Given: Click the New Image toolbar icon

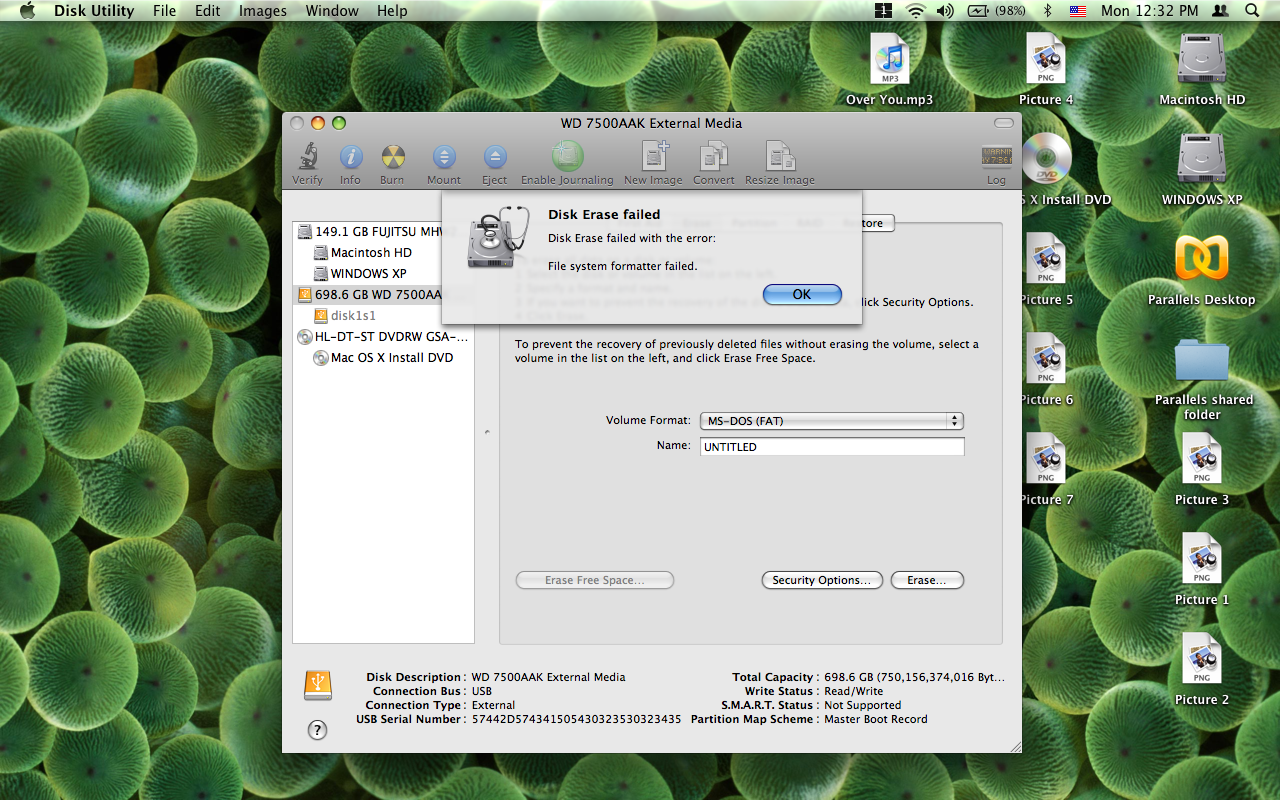Looking at the screenshot, I should (x=653, y=157).
